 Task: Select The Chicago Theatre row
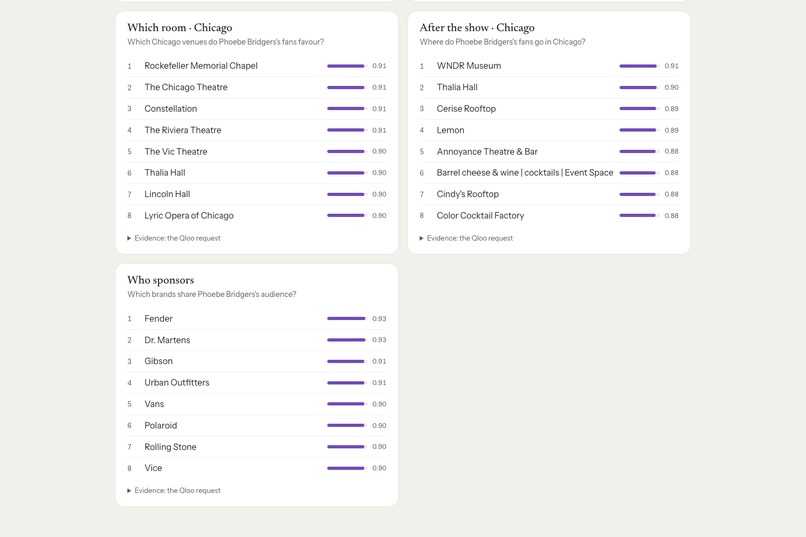click(x=257, y=87)
